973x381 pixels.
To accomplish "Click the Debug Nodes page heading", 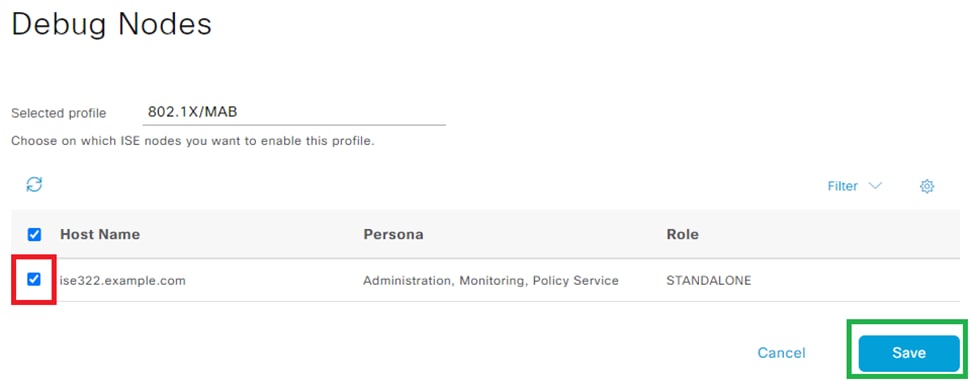I will point(112,24).
